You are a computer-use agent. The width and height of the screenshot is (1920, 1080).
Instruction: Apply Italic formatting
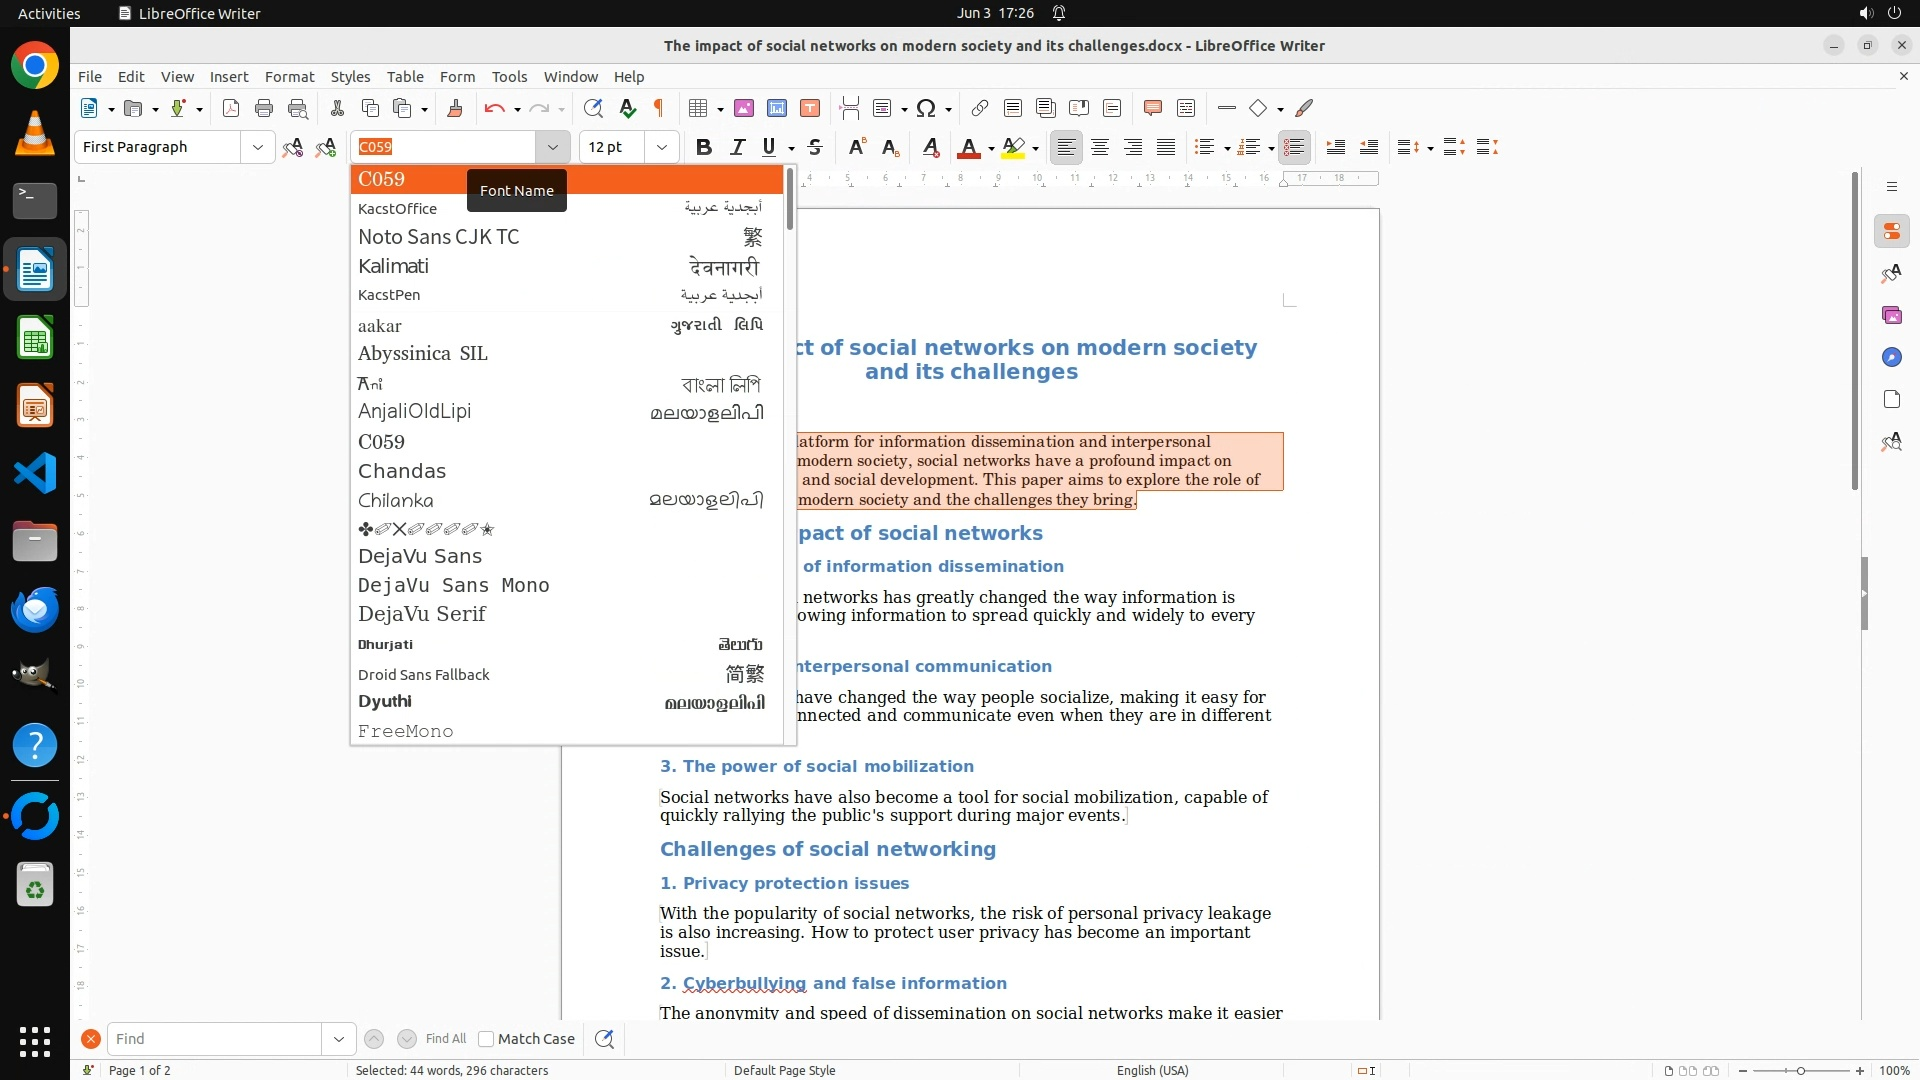[x=737, y=147]
